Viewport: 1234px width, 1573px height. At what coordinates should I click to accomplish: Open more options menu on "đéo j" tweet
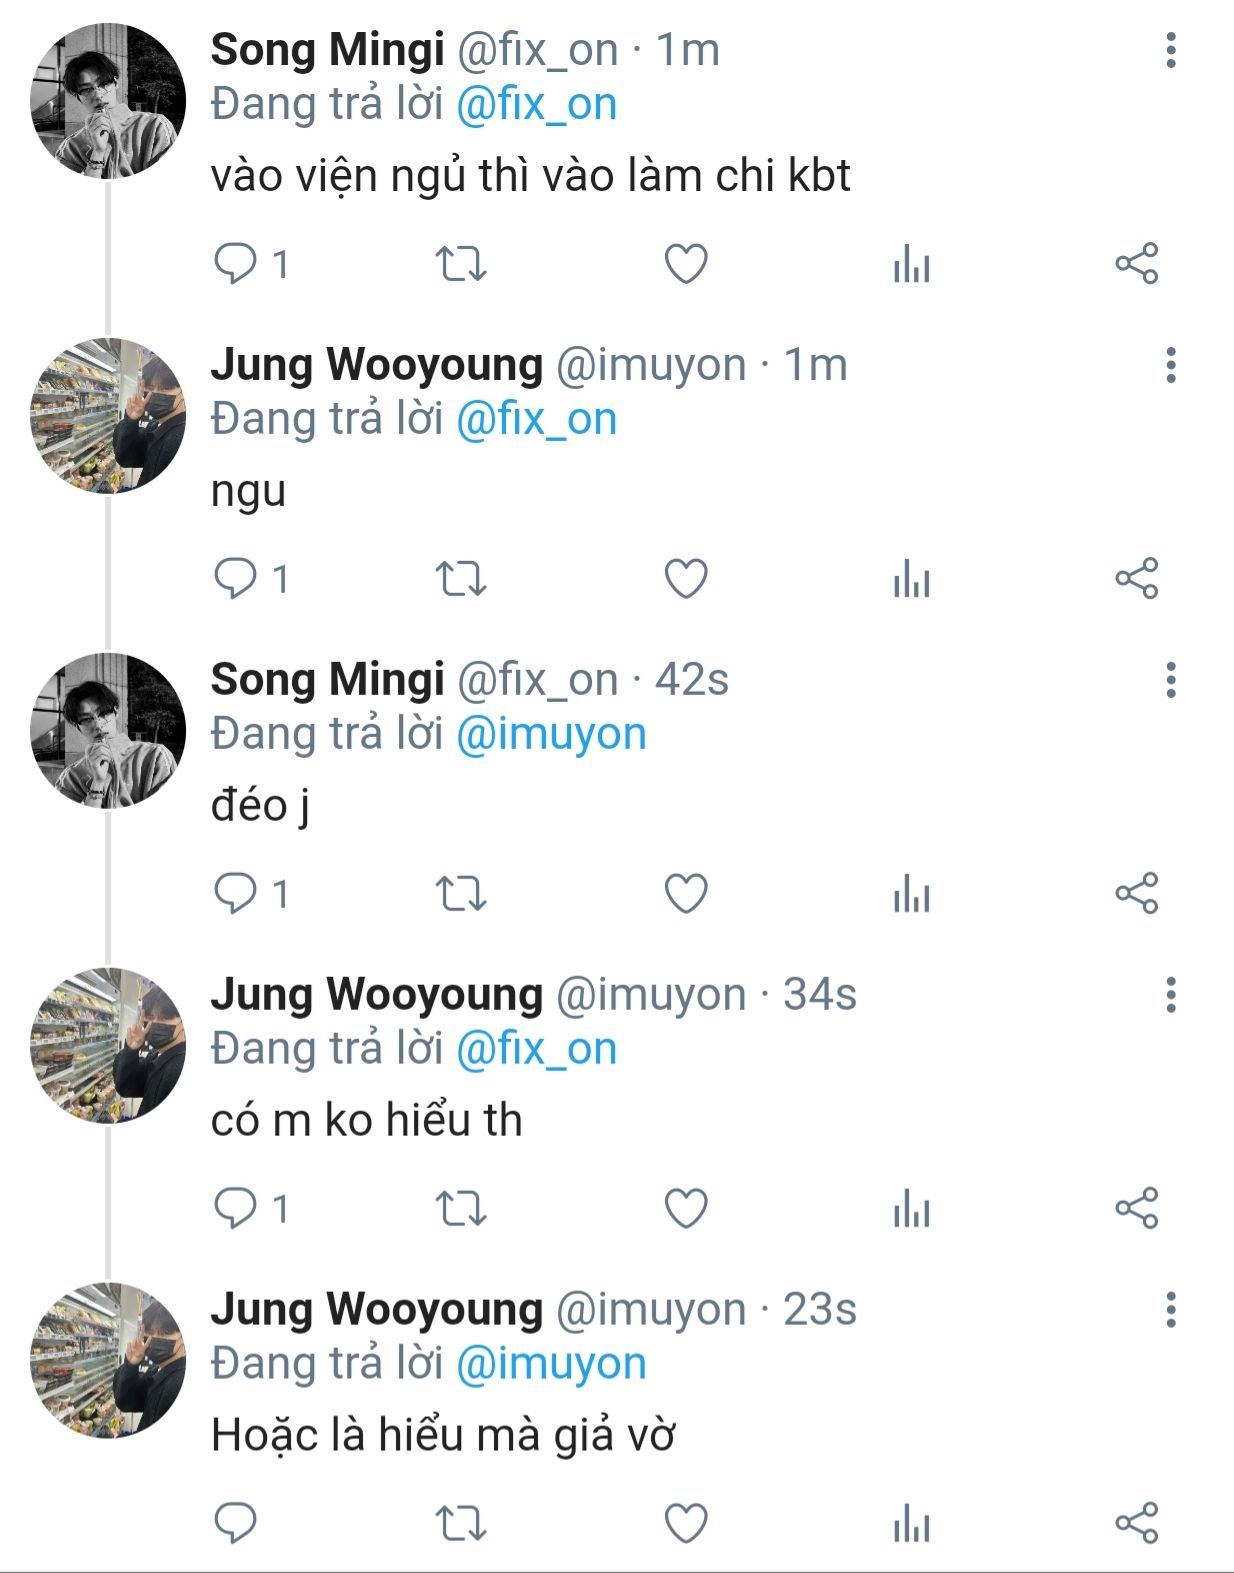[1170, 680]
